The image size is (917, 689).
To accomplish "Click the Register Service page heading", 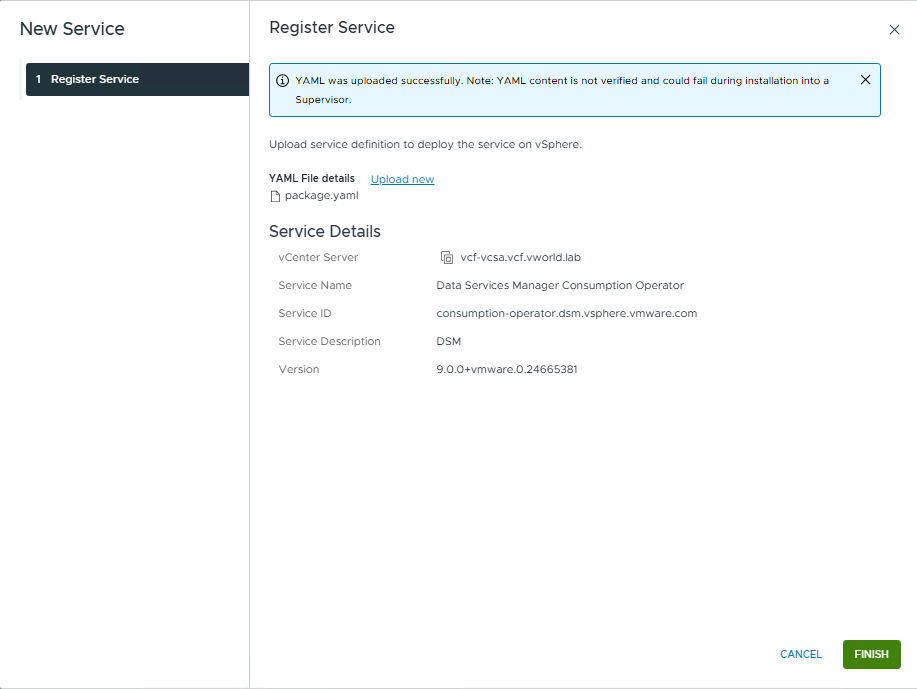I will click(x=331, y=28).
